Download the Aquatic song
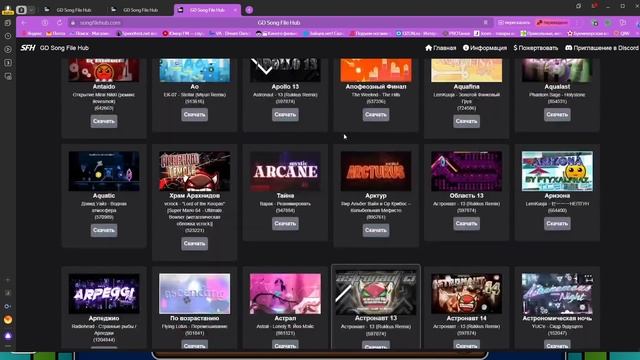Screen dimensions: 640x360 [x=104, y=230]
